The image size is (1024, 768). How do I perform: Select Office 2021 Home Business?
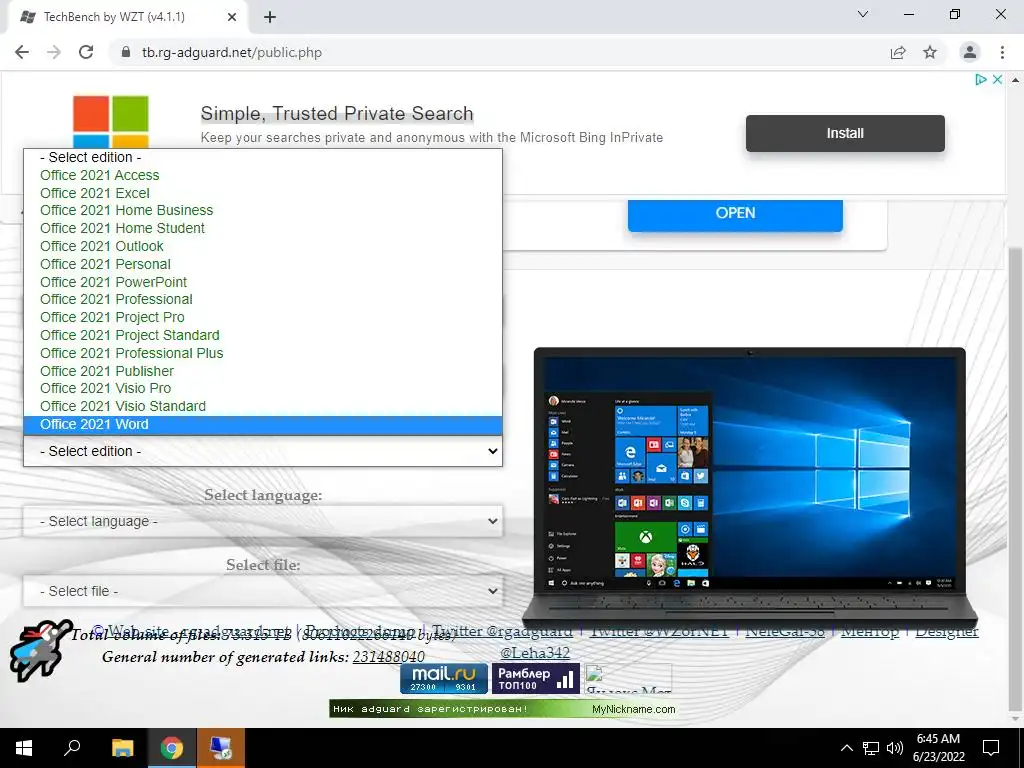pyautogui.click(x=263, y=210)
